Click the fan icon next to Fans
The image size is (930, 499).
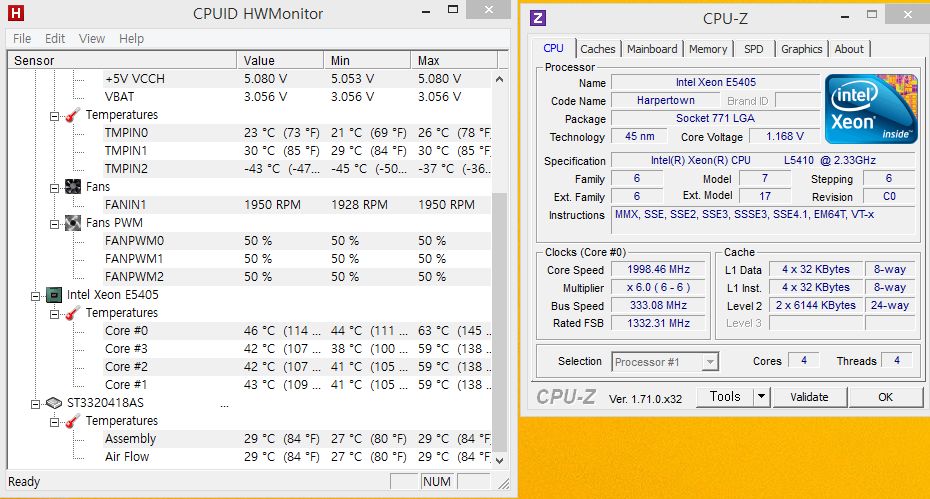72,187
